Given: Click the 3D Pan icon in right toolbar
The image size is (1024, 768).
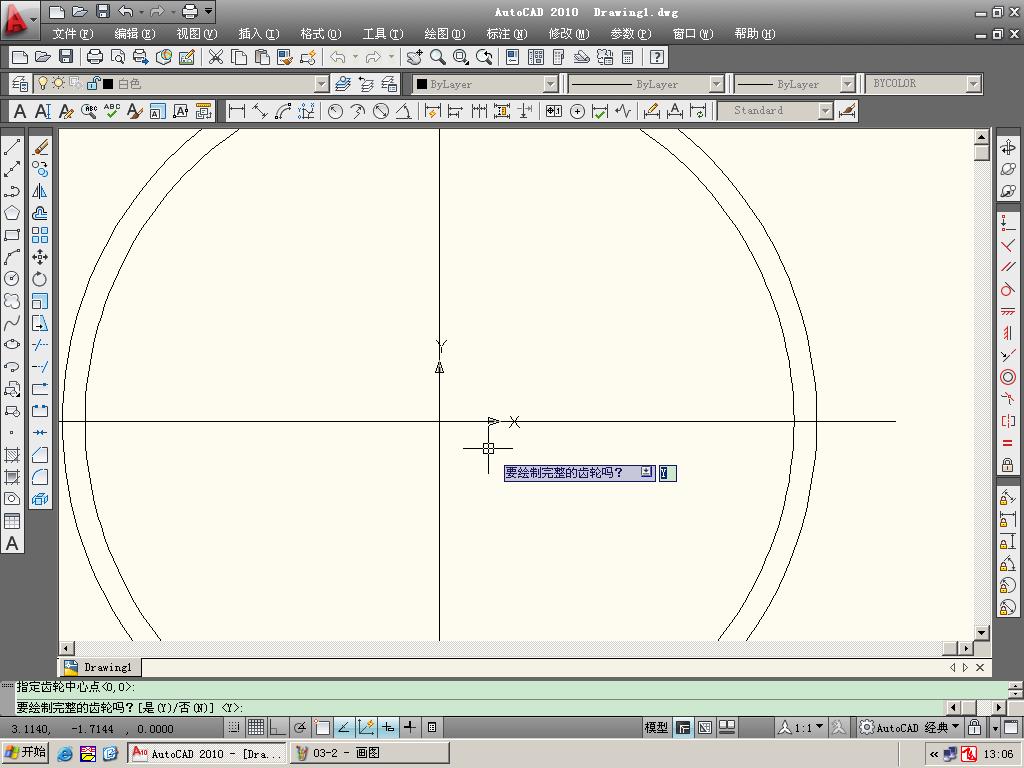Looking at the screenshot, I should click(1008, 148).
